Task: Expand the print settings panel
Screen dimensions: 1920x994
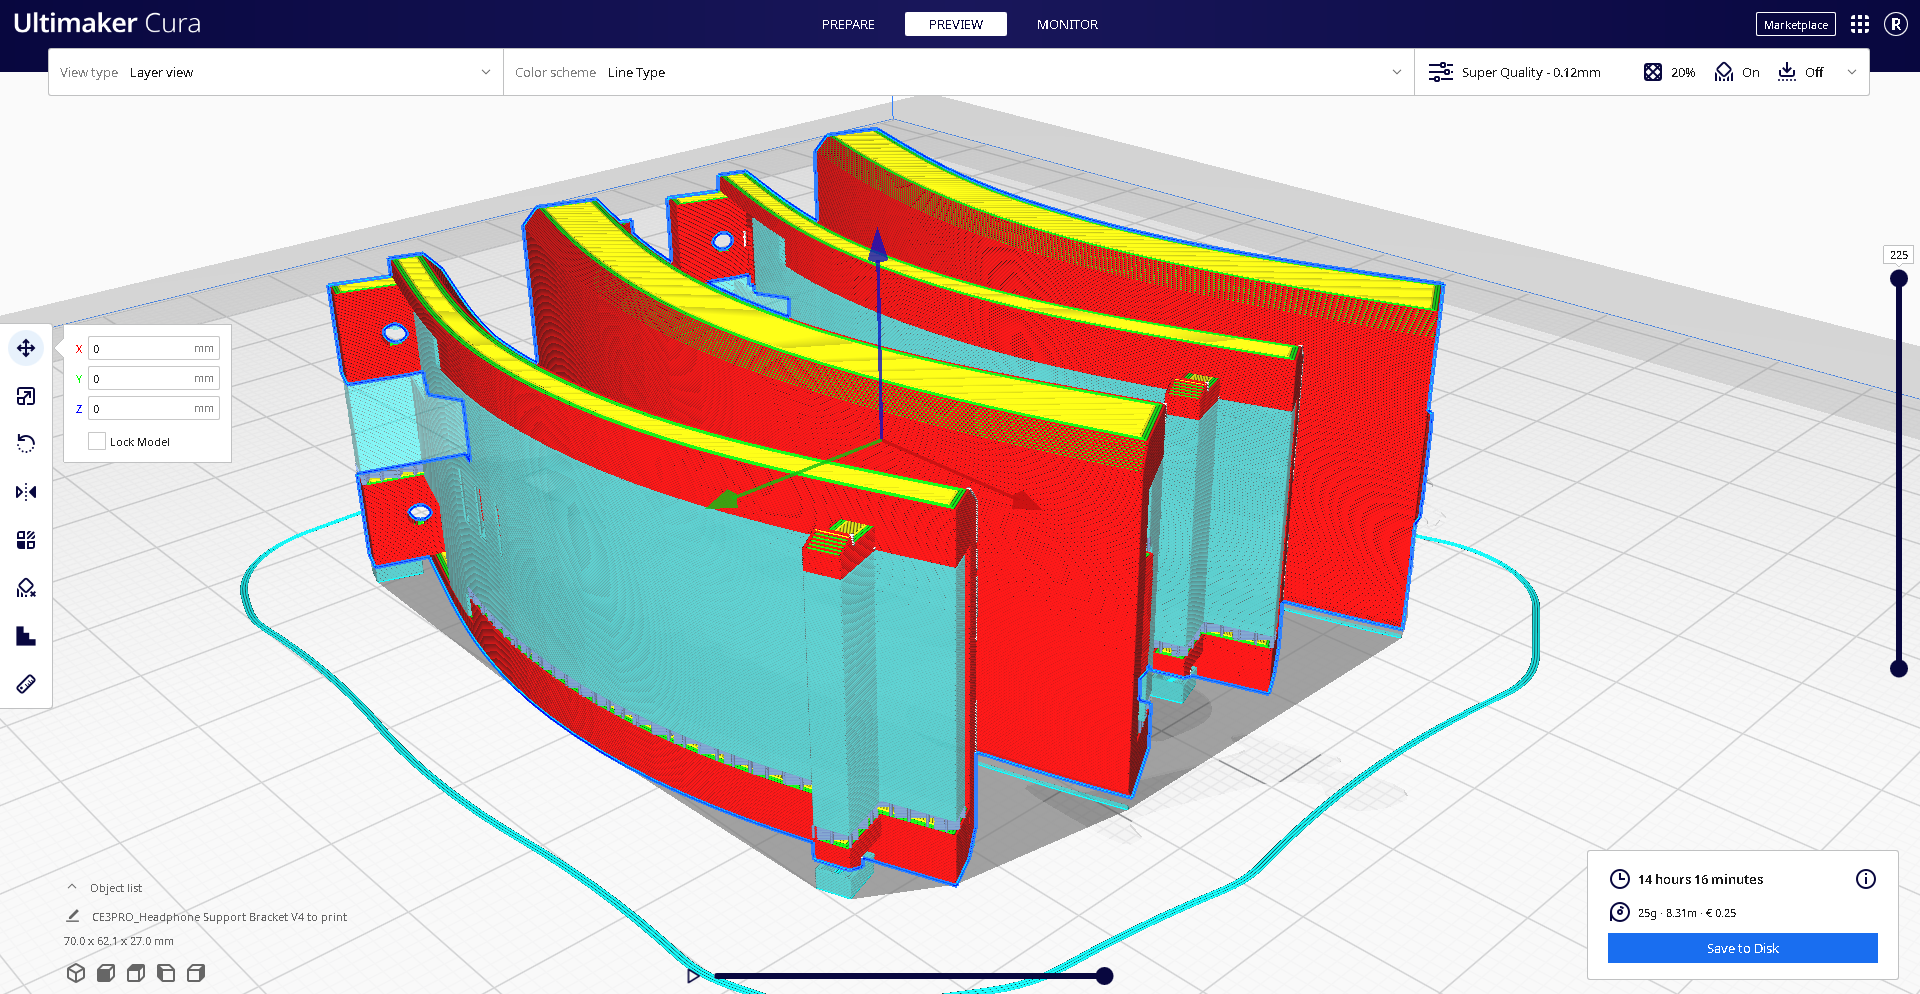Action: [1850, 72]
